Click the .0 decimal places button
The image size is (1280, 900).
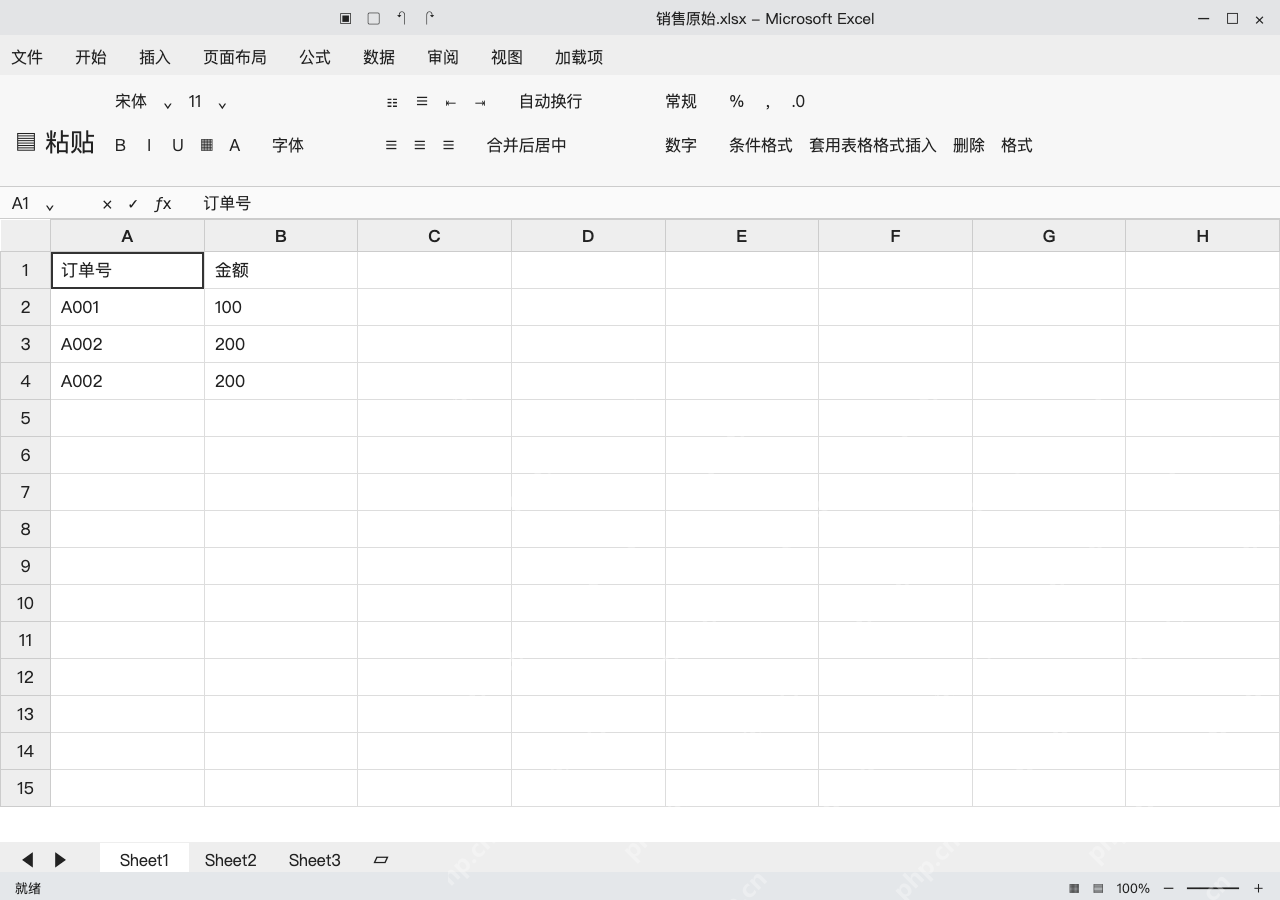[798, 101]
